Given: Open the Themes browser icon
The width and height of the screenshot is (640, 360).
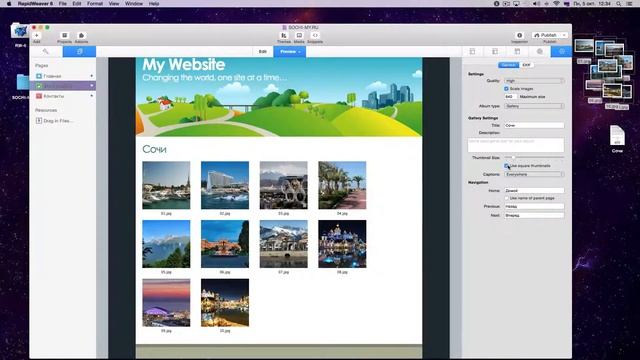Looking at the screenshot, I should (x=284, y=36).
